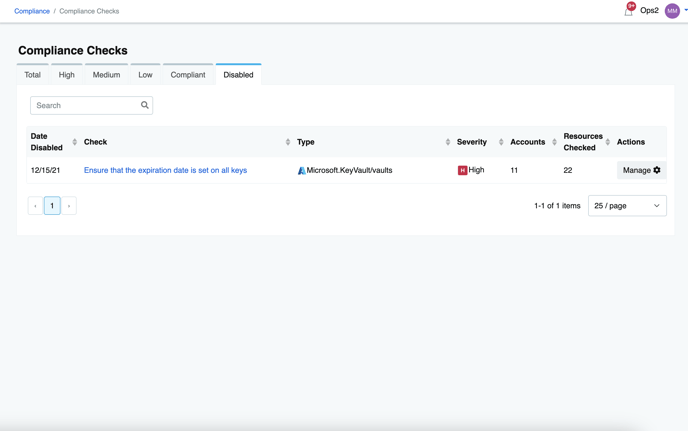Click the Ops2 account label
The image size is (688, 431).
649,11
